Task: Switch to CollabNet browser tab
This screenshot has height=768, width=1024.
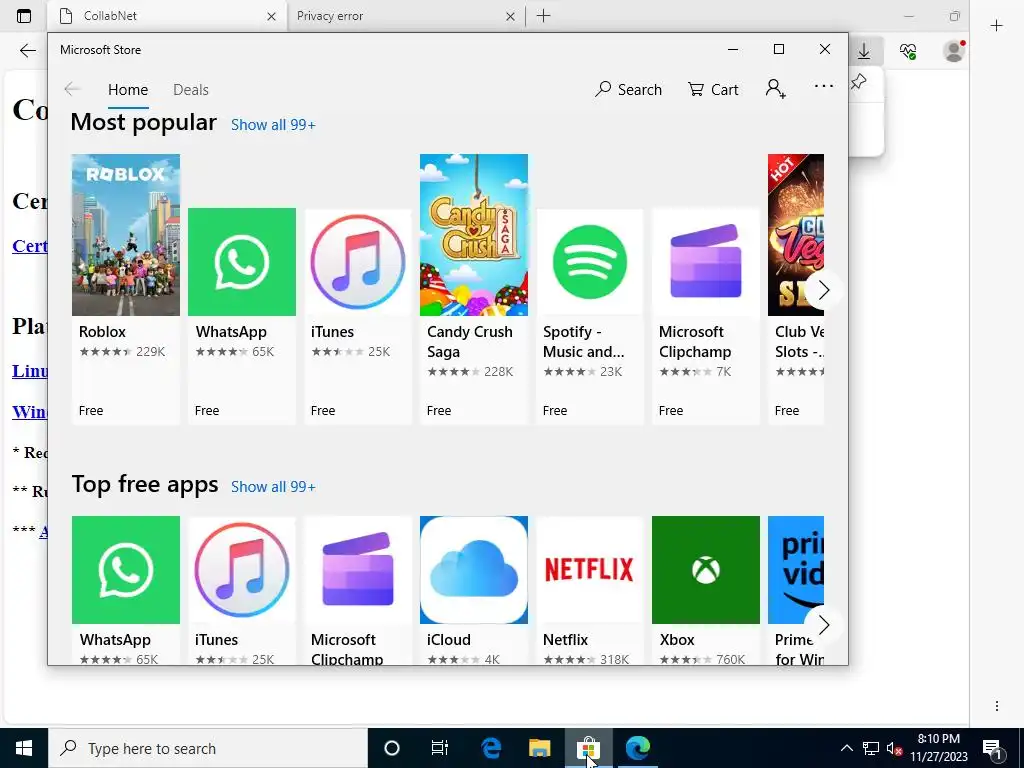Action: click(x=167, y=16)
